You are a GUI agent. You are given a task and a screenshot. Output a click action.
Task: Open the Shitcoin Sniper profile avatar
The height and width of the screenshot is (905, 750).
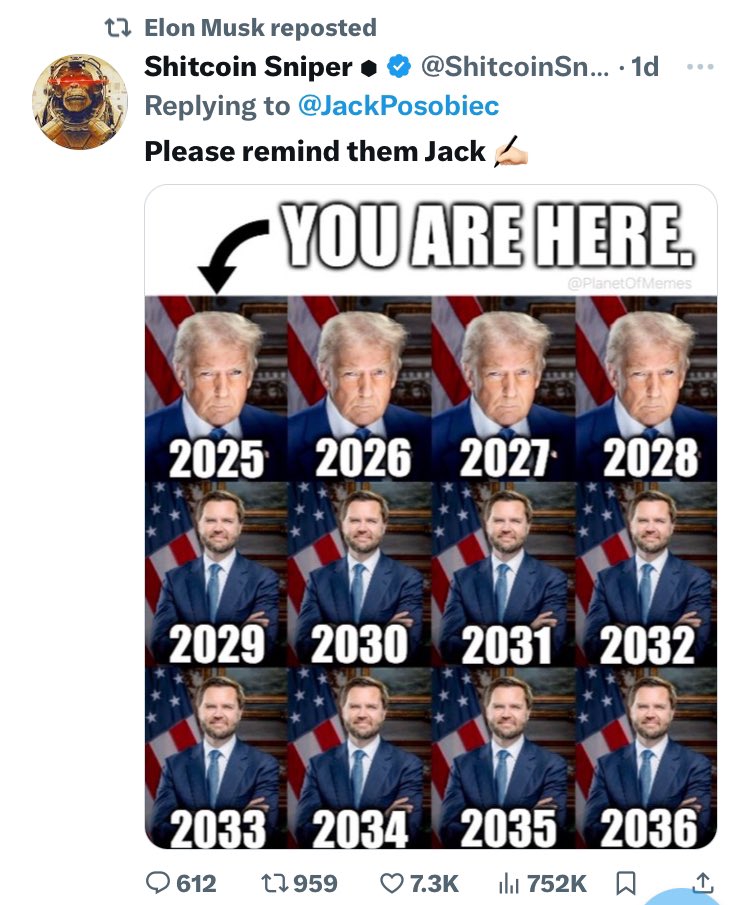point(80,102)
